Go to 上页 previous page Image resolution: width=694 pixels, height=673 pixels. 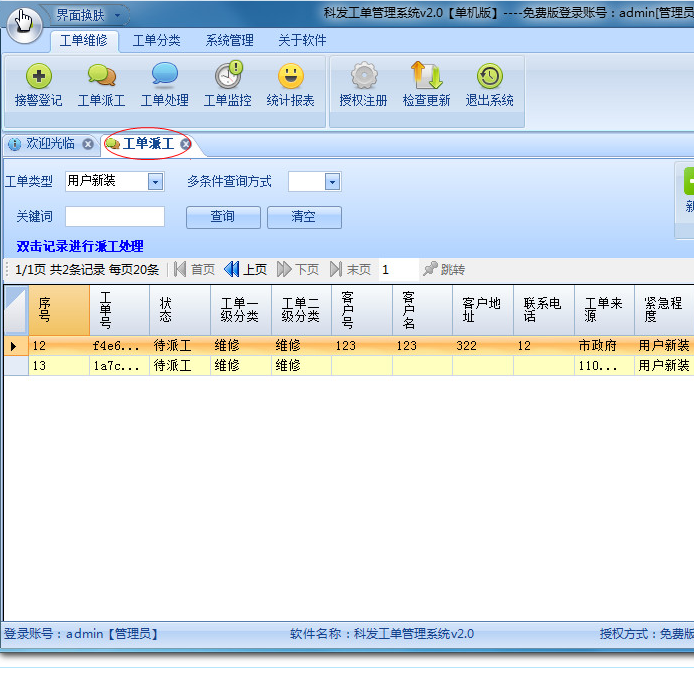pyautogui.click(x=246, y=270)
